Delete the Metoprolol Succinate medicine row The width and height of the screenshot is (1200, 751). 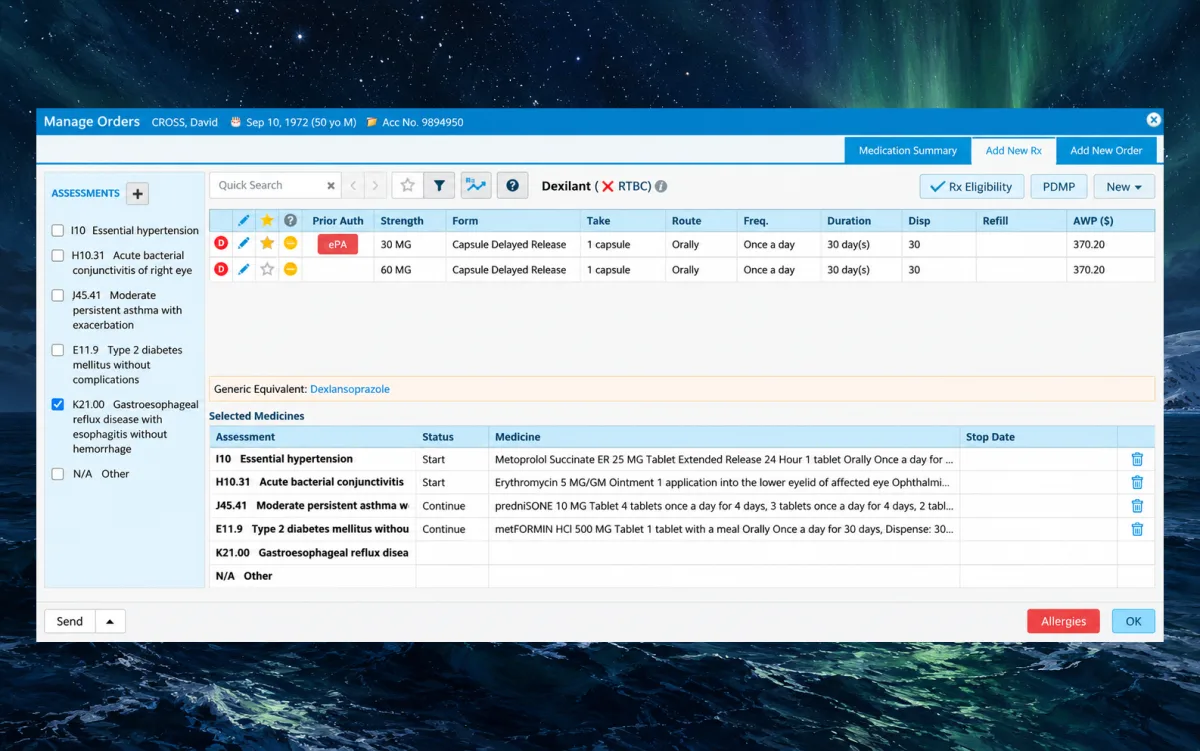[1137, 459]
